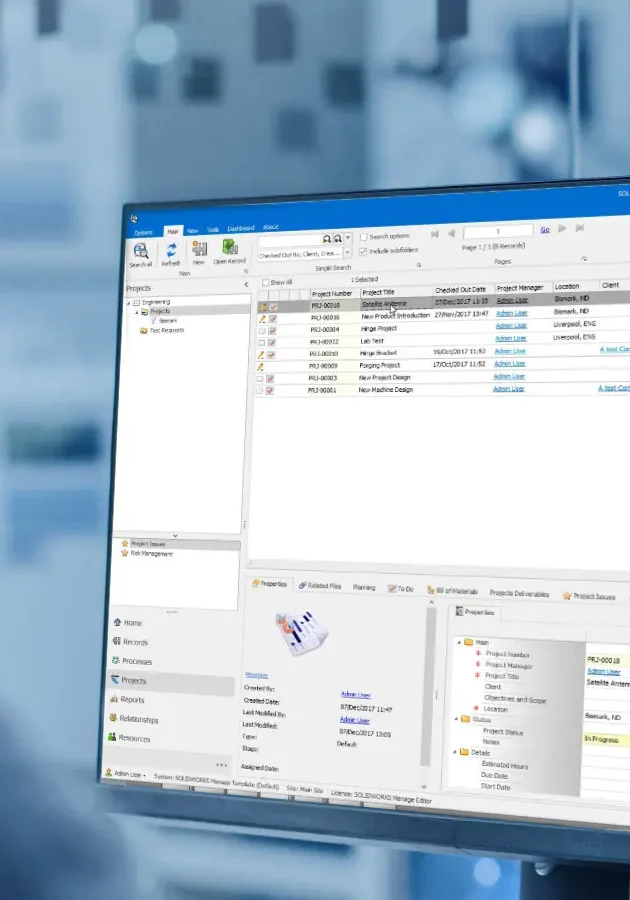Click the Resources icon in the navigation pane

[x=112, y=736]
